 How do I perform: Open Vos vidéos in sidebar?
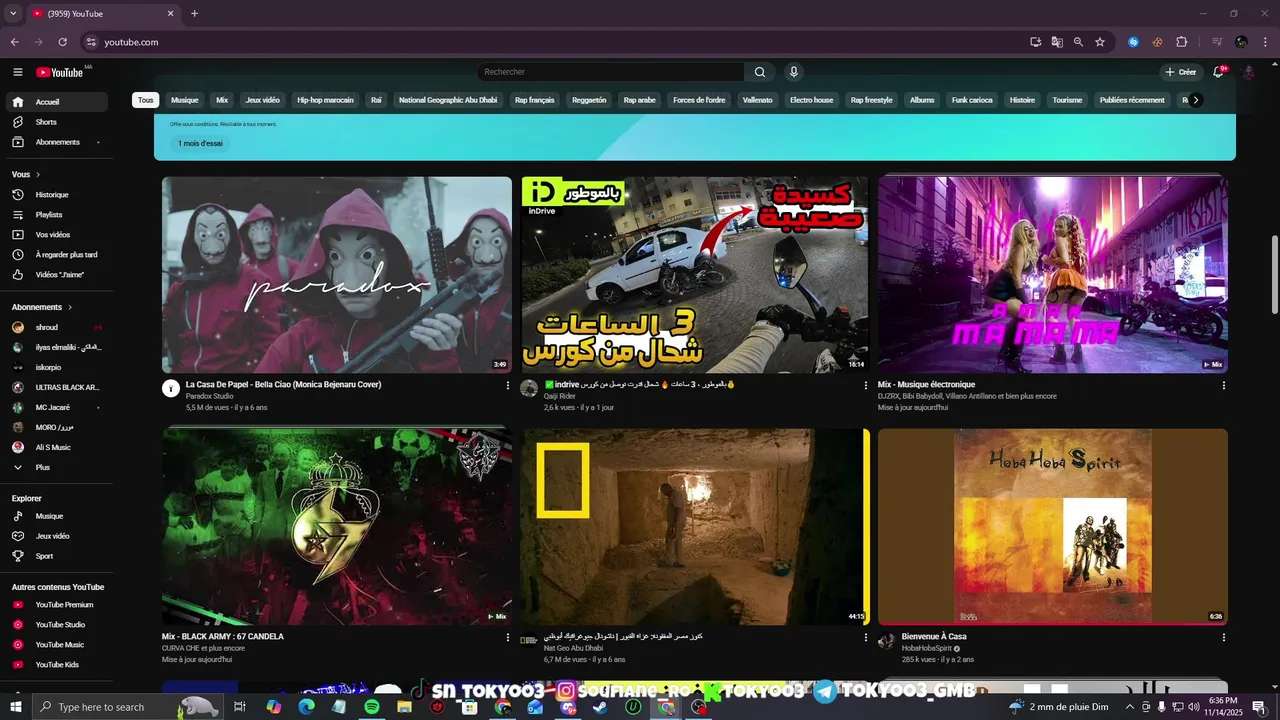pos(58,235)
